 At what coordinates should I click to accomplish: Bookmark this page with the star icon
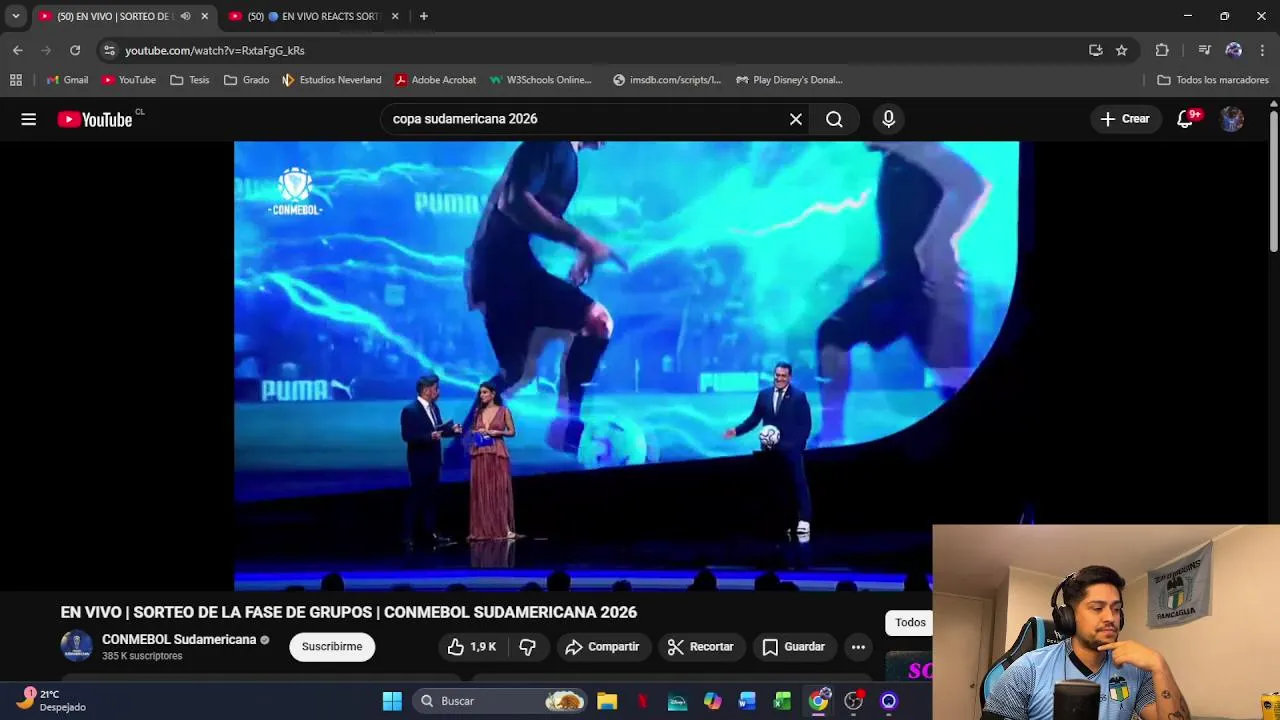click(1122, 50)
